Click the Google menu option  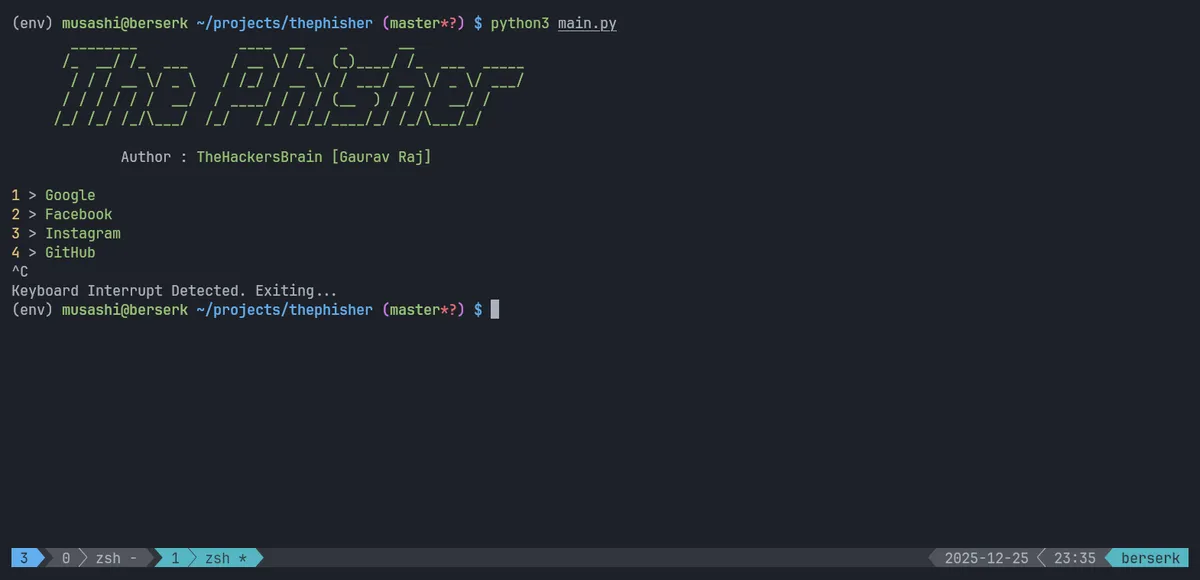pos(70,195)
